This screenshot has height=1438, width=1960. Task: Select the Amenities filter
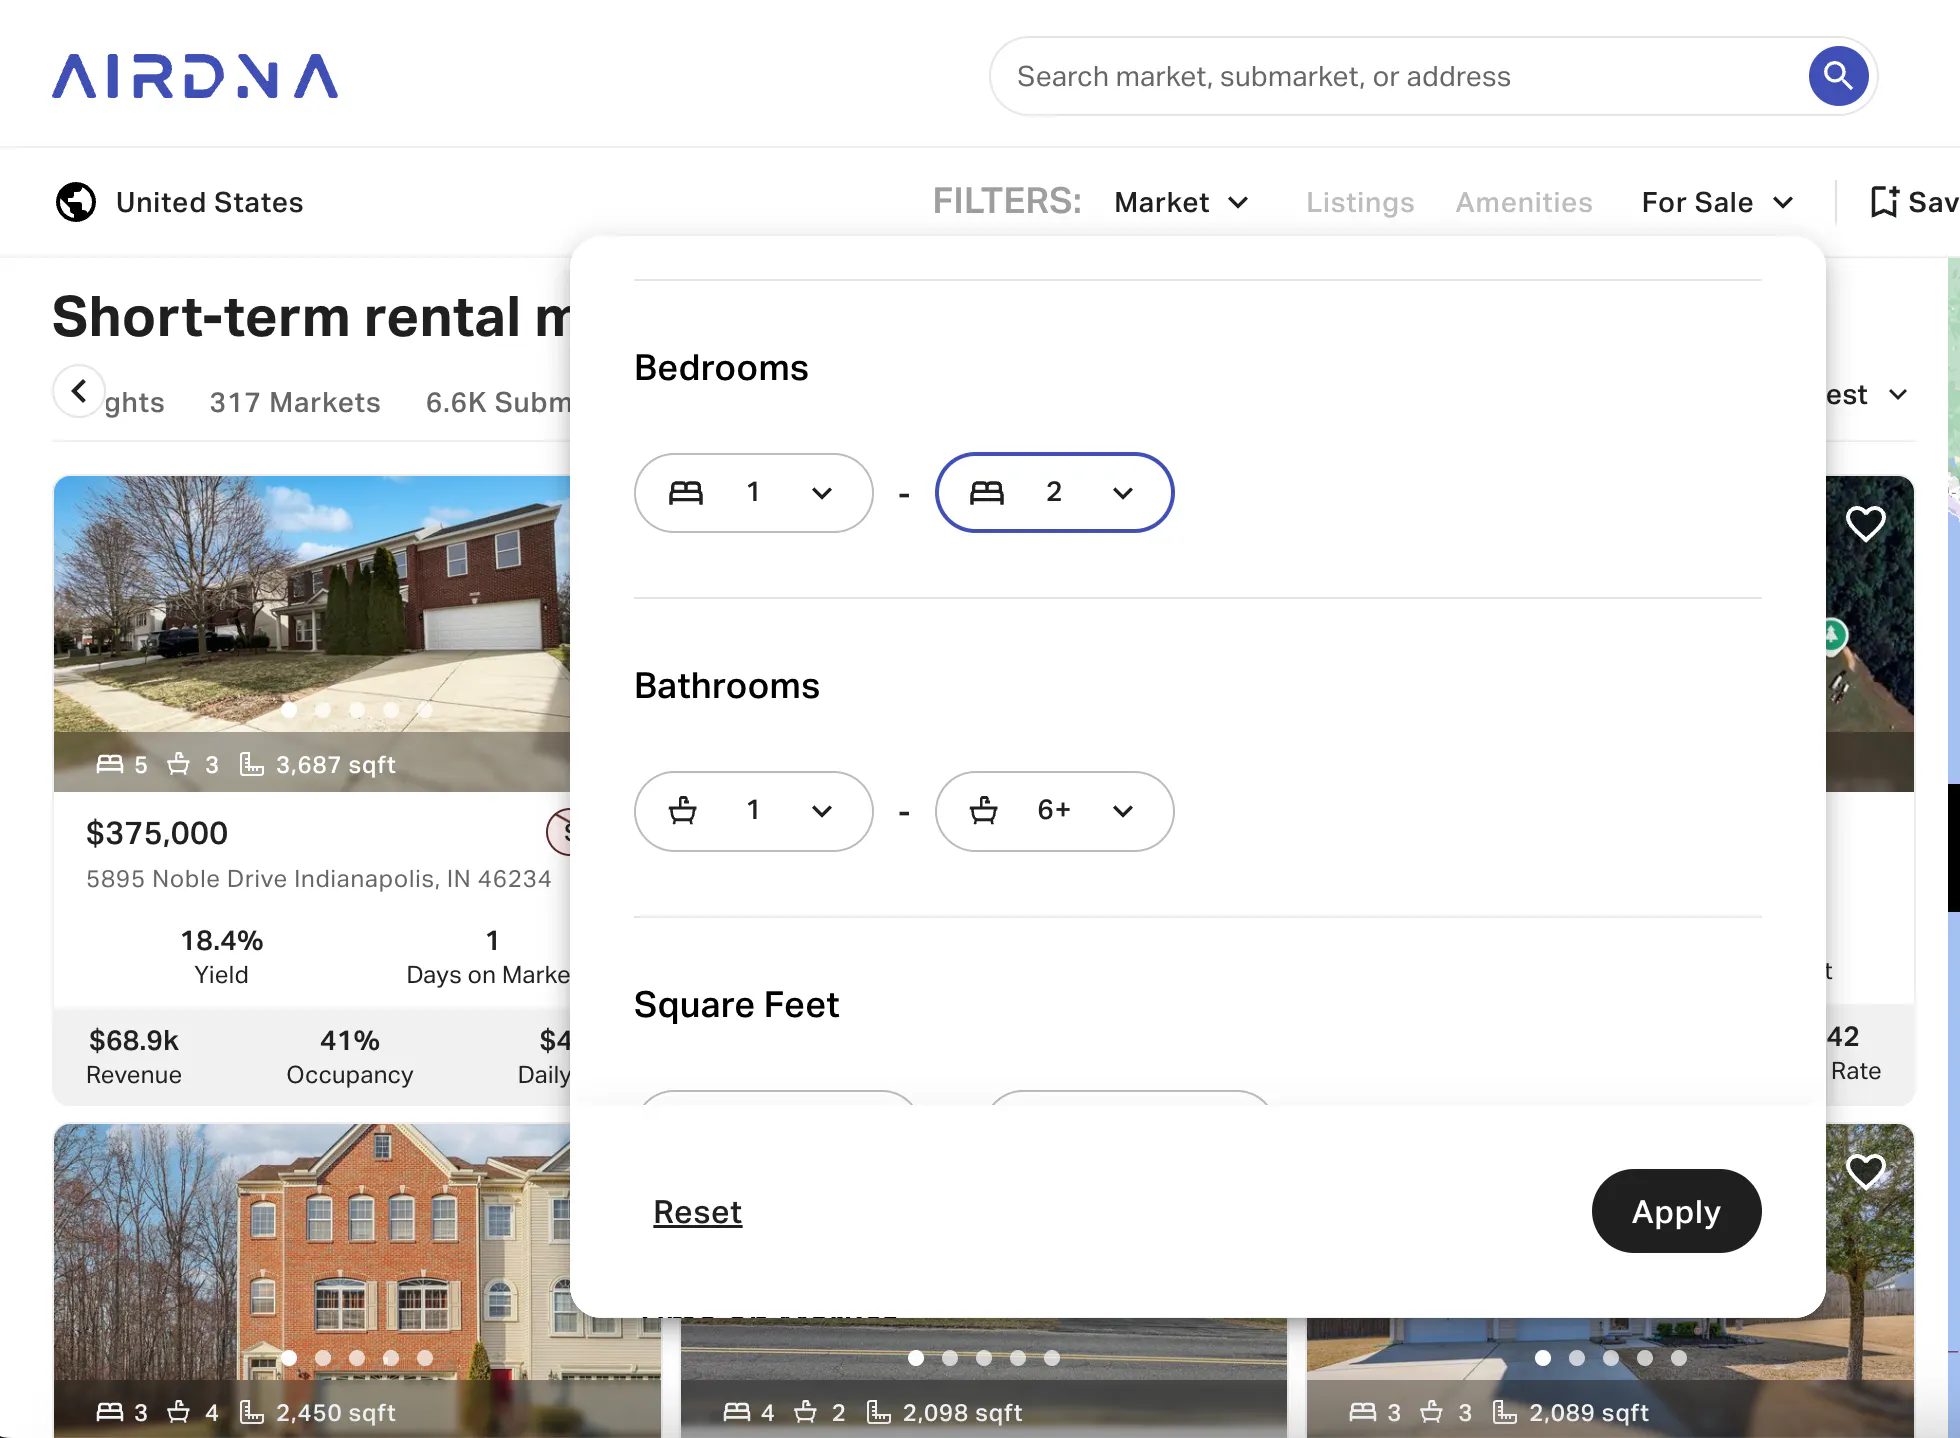(1524, 202)
